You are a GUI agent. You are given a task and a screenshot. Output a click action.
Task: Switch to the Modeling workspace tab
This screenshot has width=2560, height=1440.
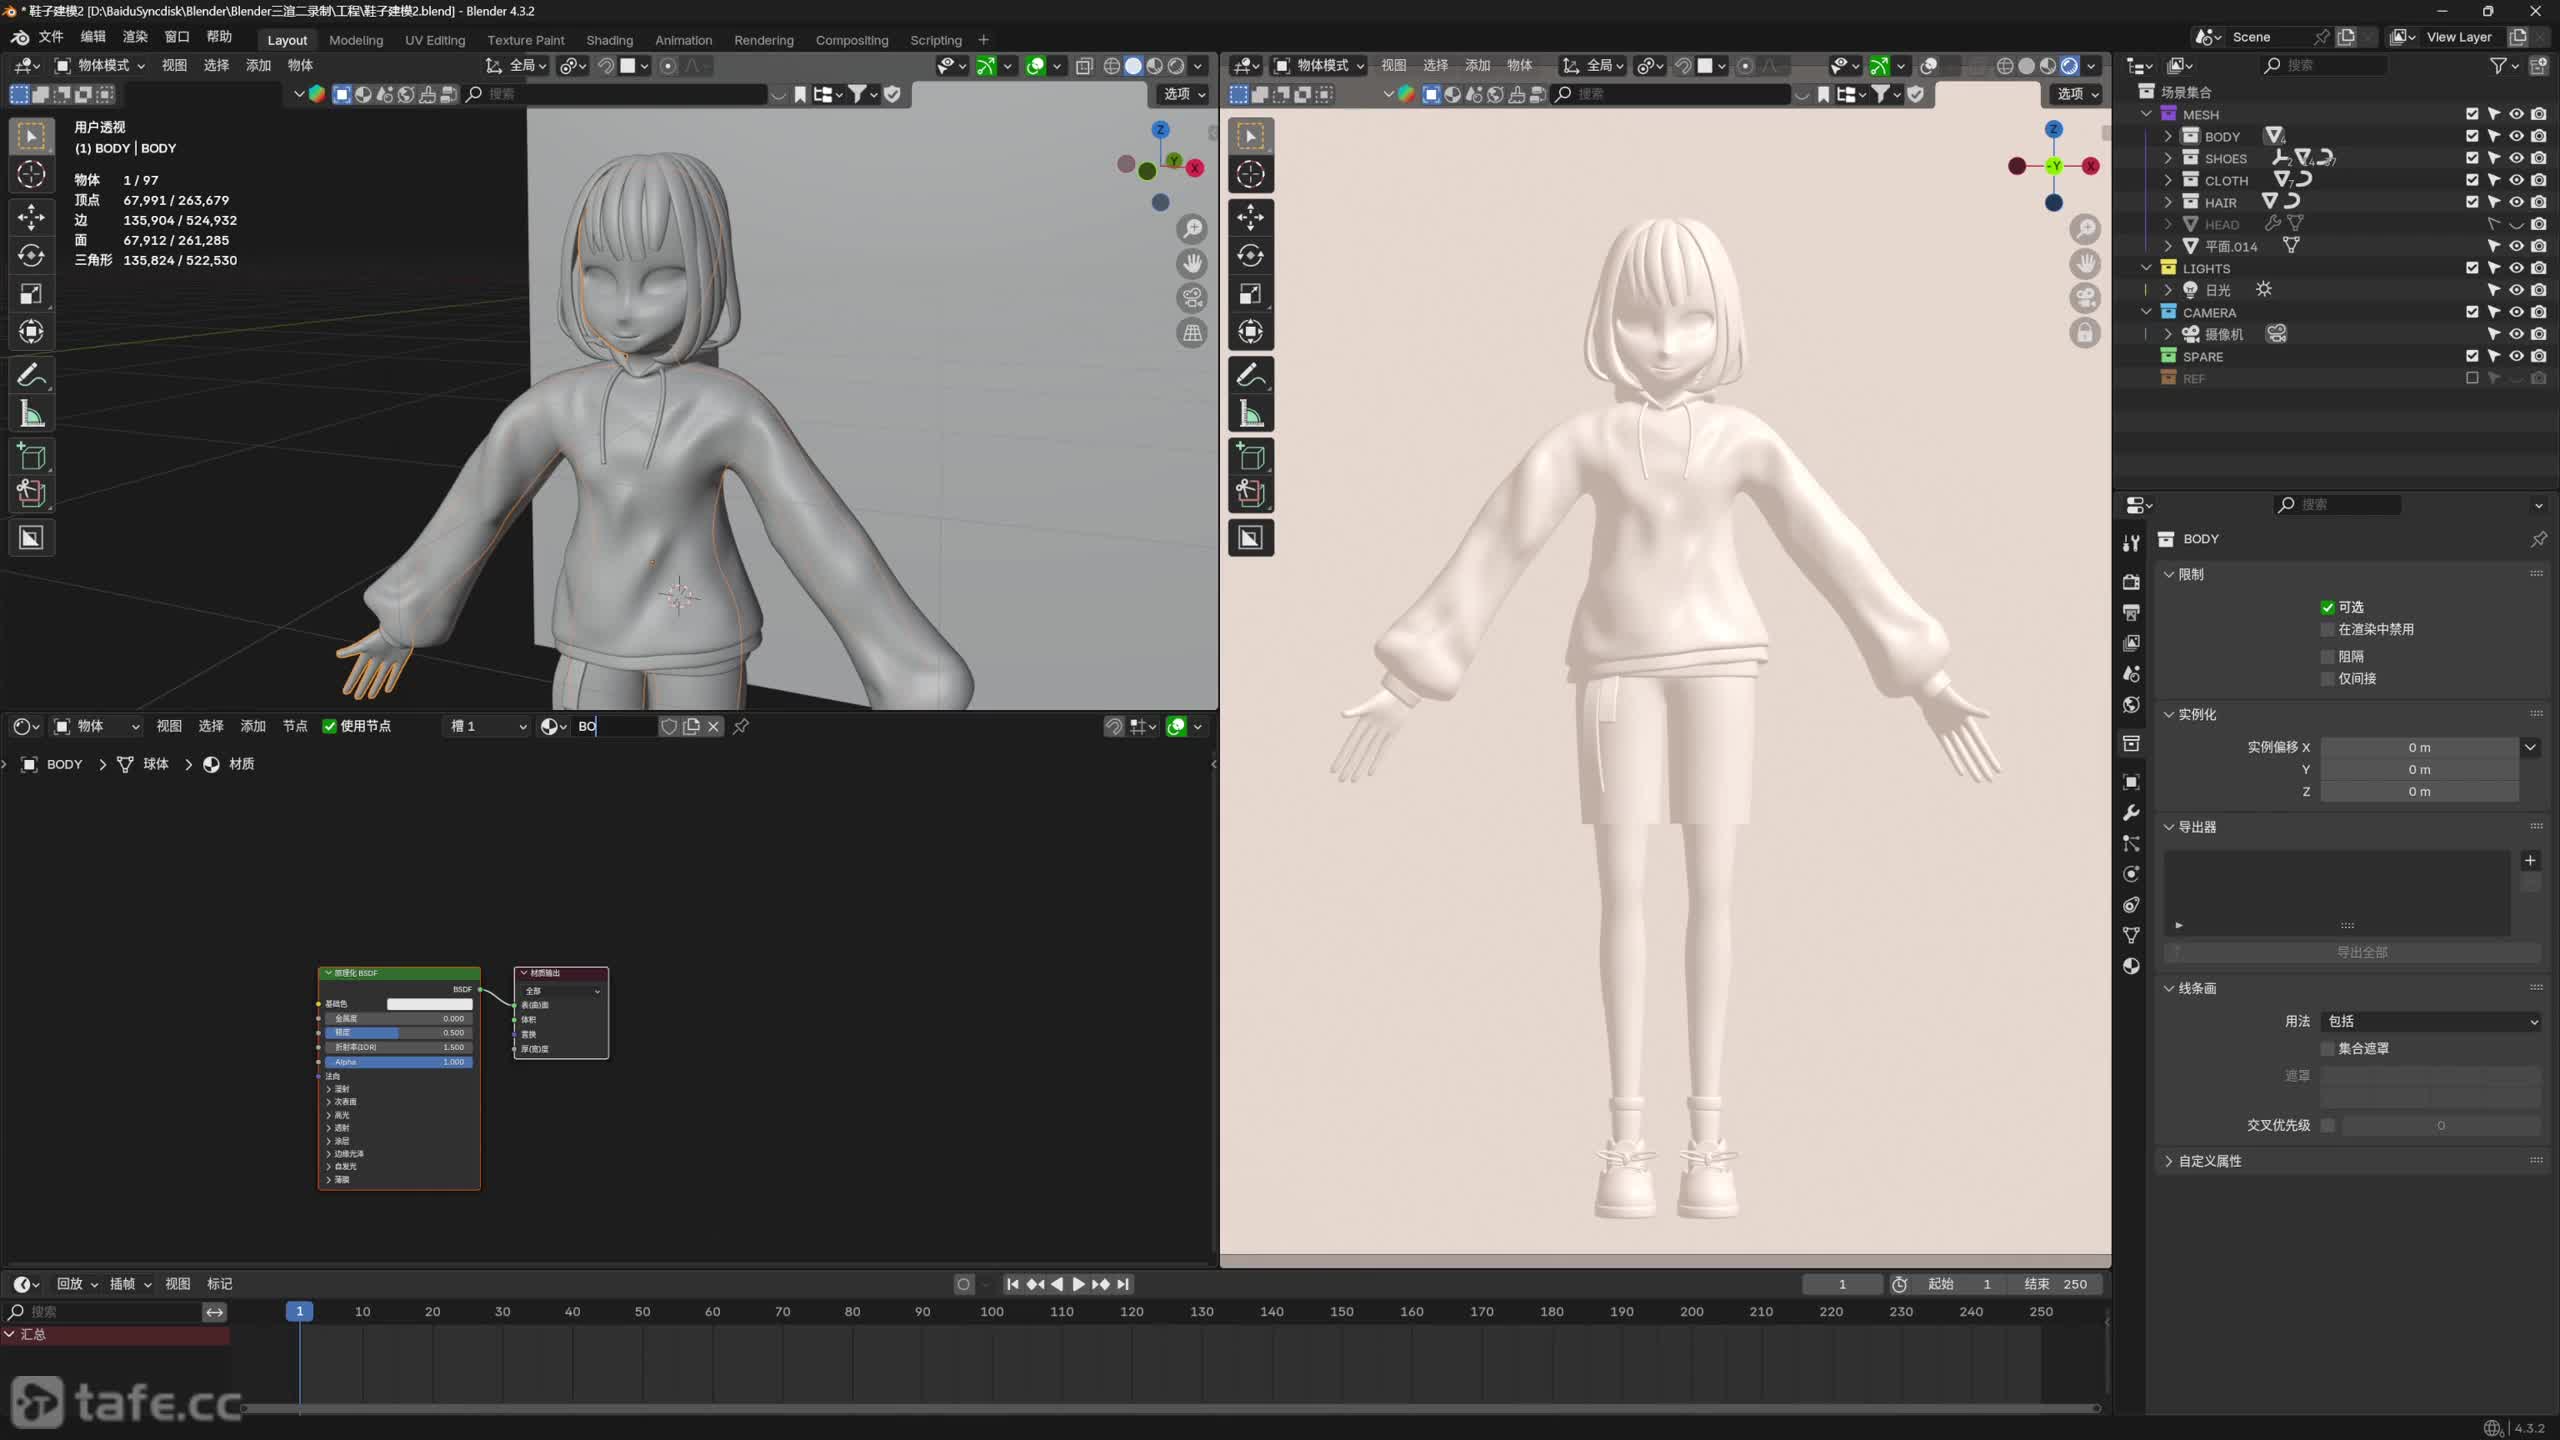[x=356, y=41]
